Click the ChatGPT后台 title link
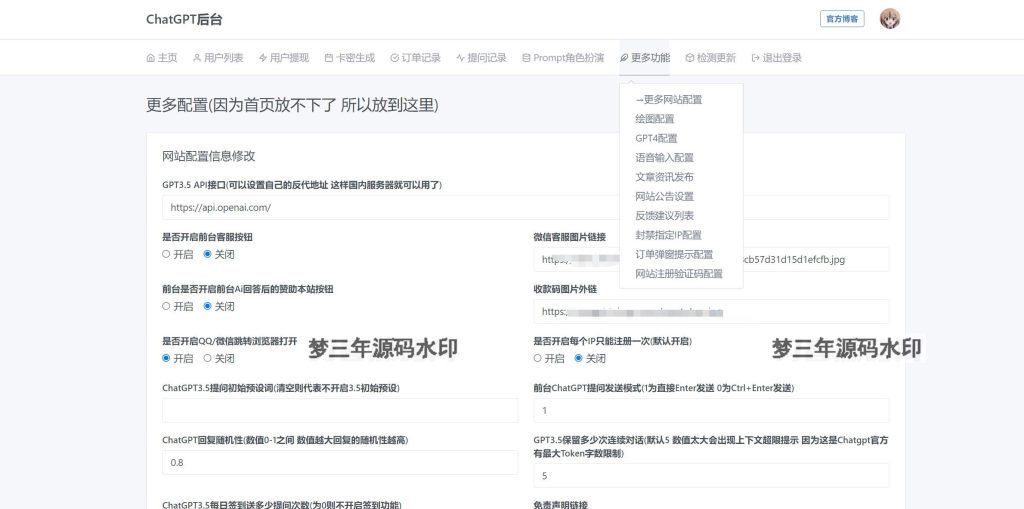Screen dimensions: 1024x509 click(182, 19)
